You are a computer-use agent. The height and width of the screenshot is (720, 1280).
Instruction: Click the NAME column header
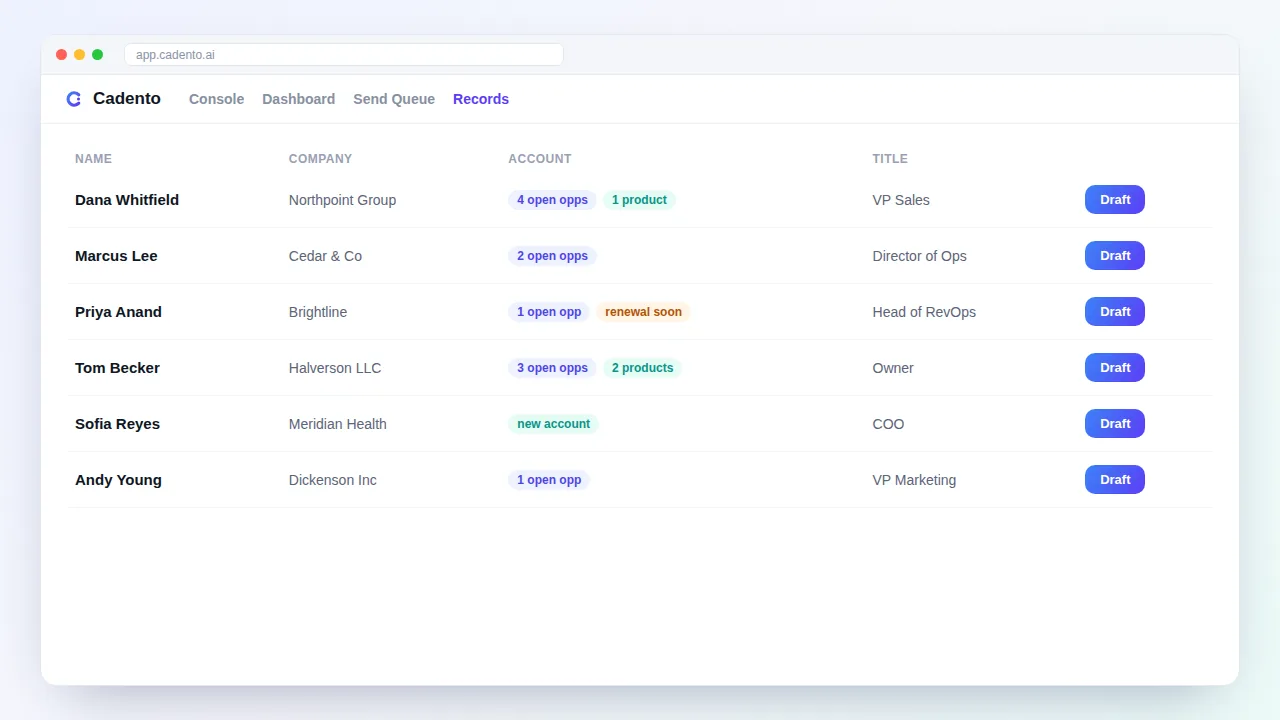click(x=93, y=159)
